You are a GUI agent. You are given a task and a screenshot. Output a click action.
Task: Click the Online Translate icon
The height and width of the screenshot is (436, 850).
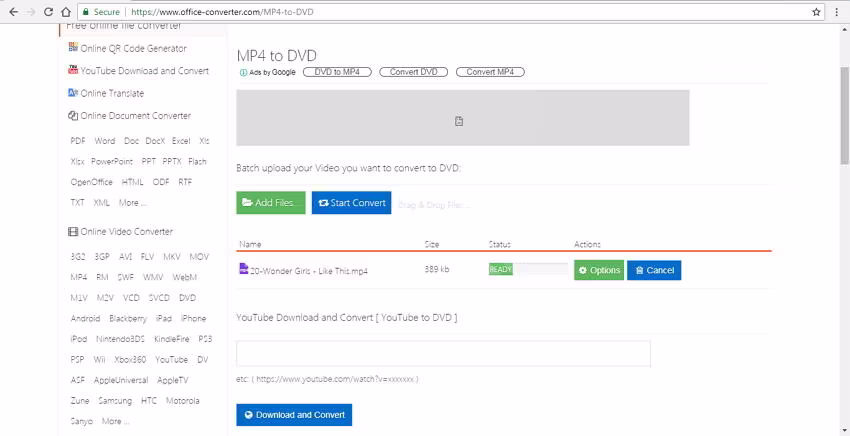[x=73, y=93]
